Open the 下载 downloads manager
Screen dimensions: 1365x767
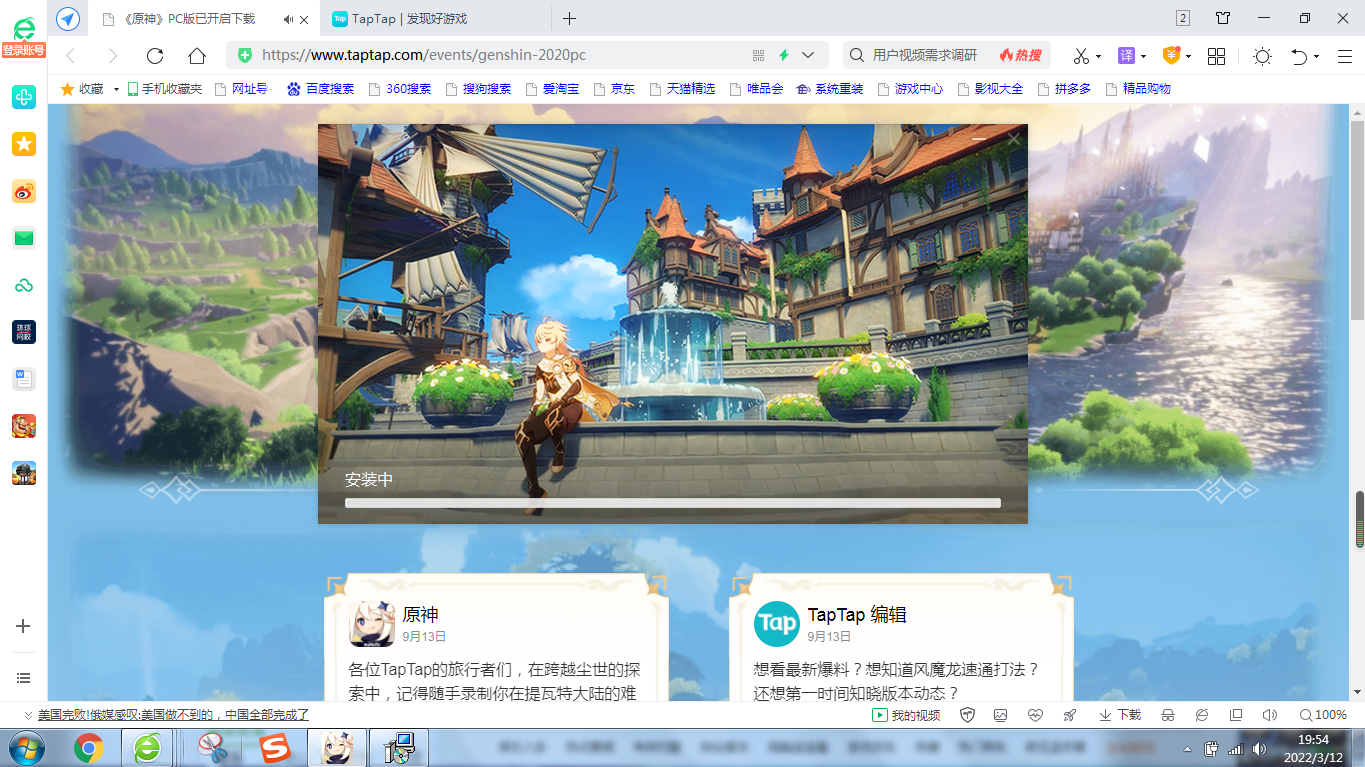(1120, 715)
